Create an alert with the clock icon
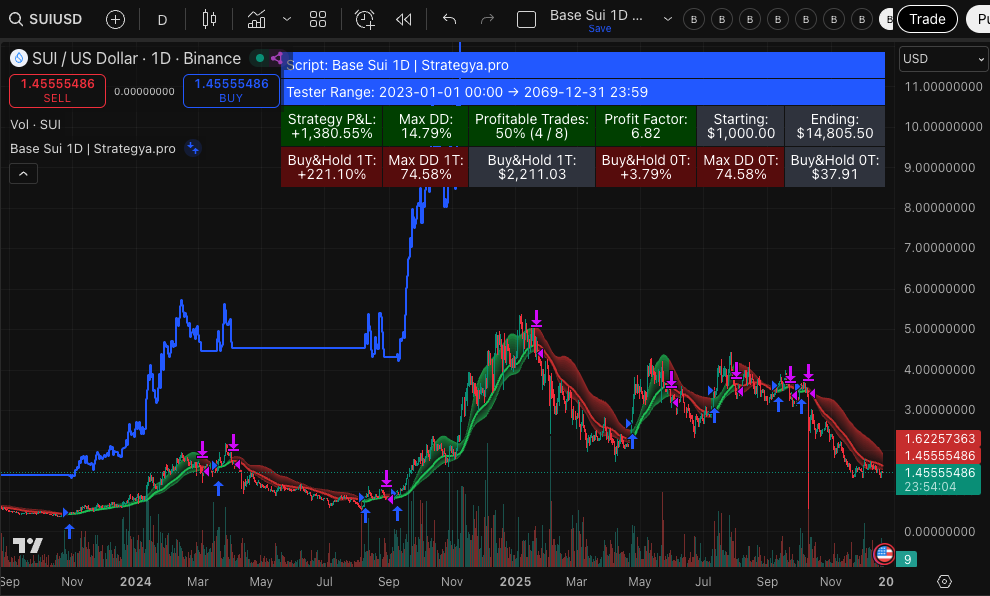Image resolution: width=990 pixels, height=596 pixels. 364,20
